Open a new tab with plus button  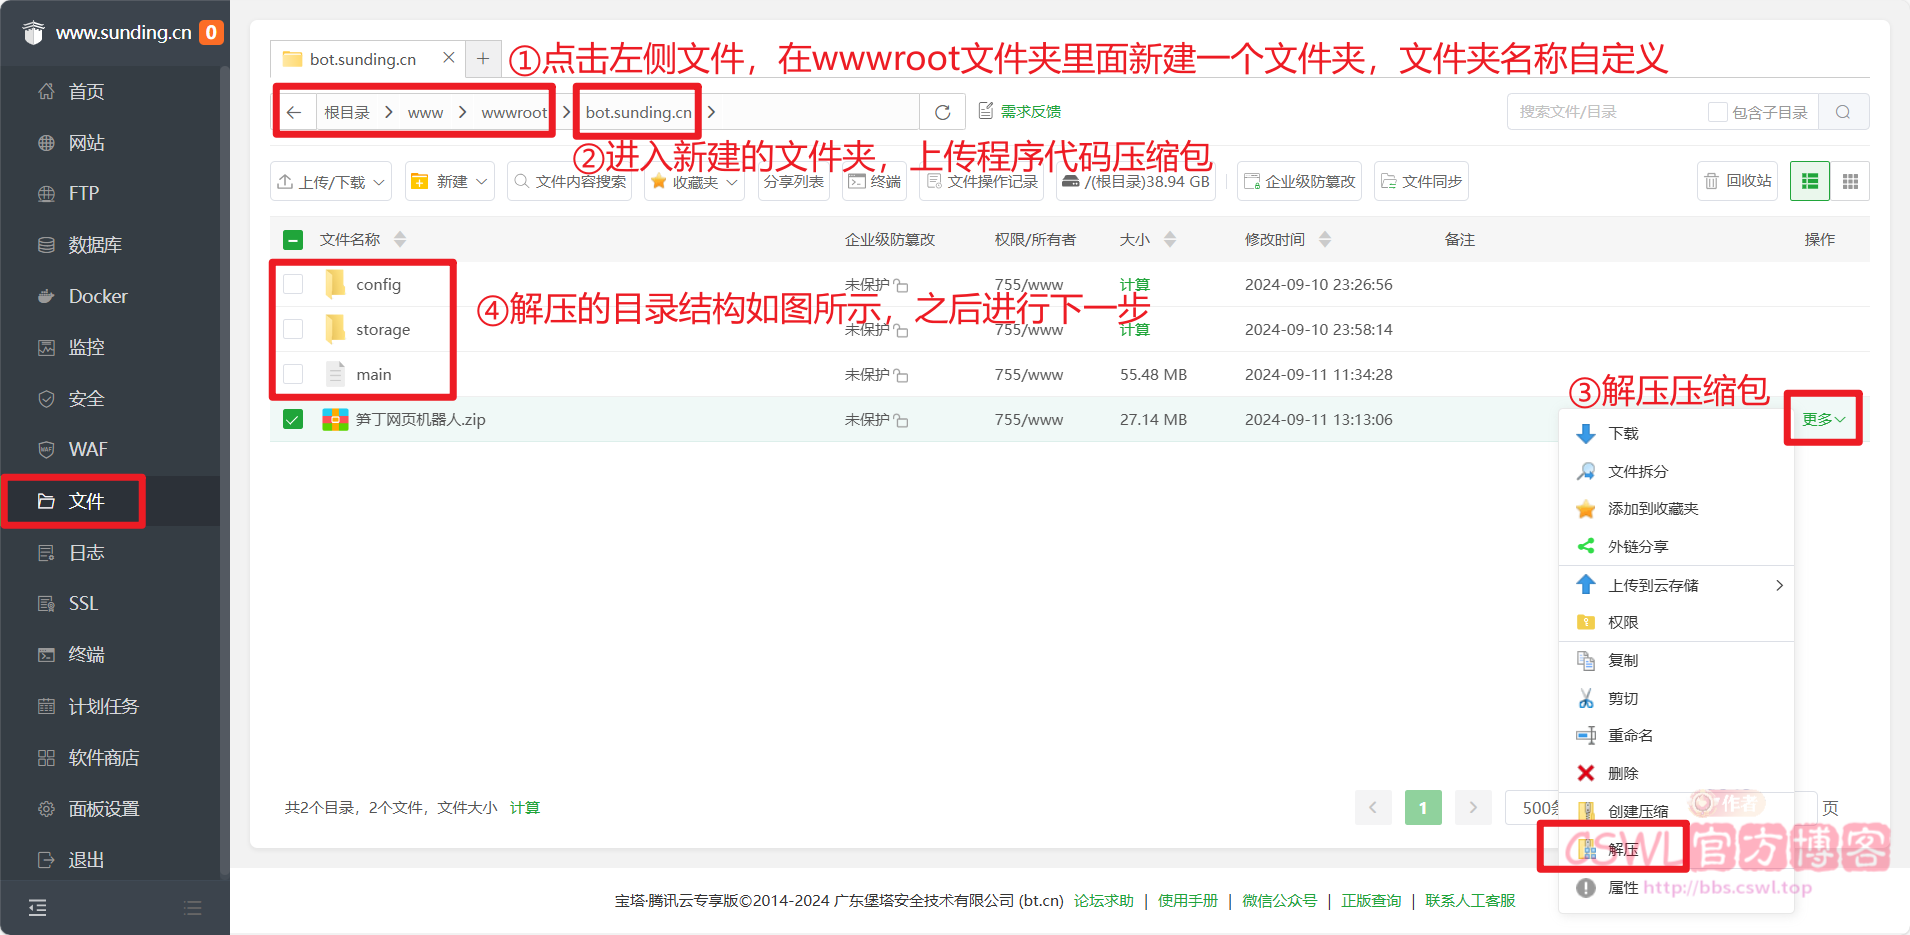[483, 58]
